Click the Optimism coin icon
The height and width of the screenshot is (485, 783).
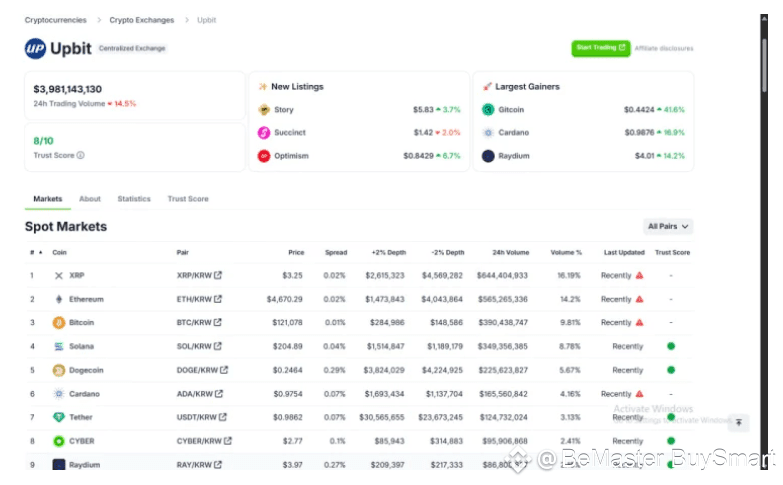[x=264, y=156]
